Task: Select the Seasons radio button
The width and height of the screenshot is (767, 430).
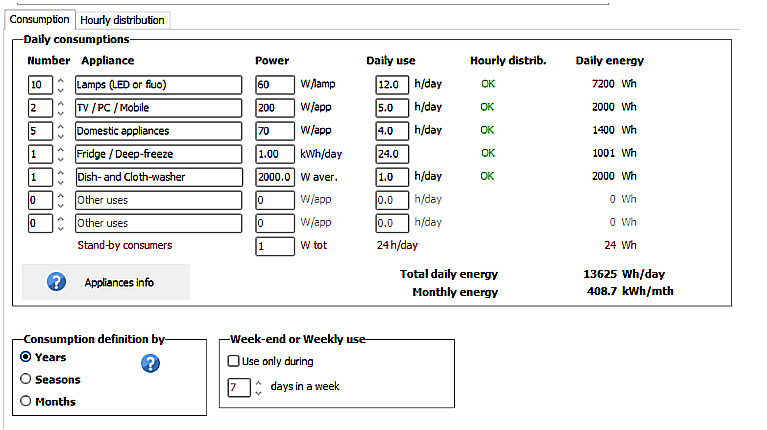Action: point(25,379)
